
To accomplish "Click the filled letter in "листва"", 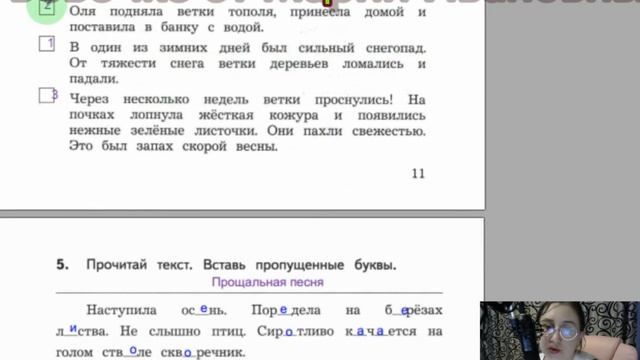I will coord(73,328).
